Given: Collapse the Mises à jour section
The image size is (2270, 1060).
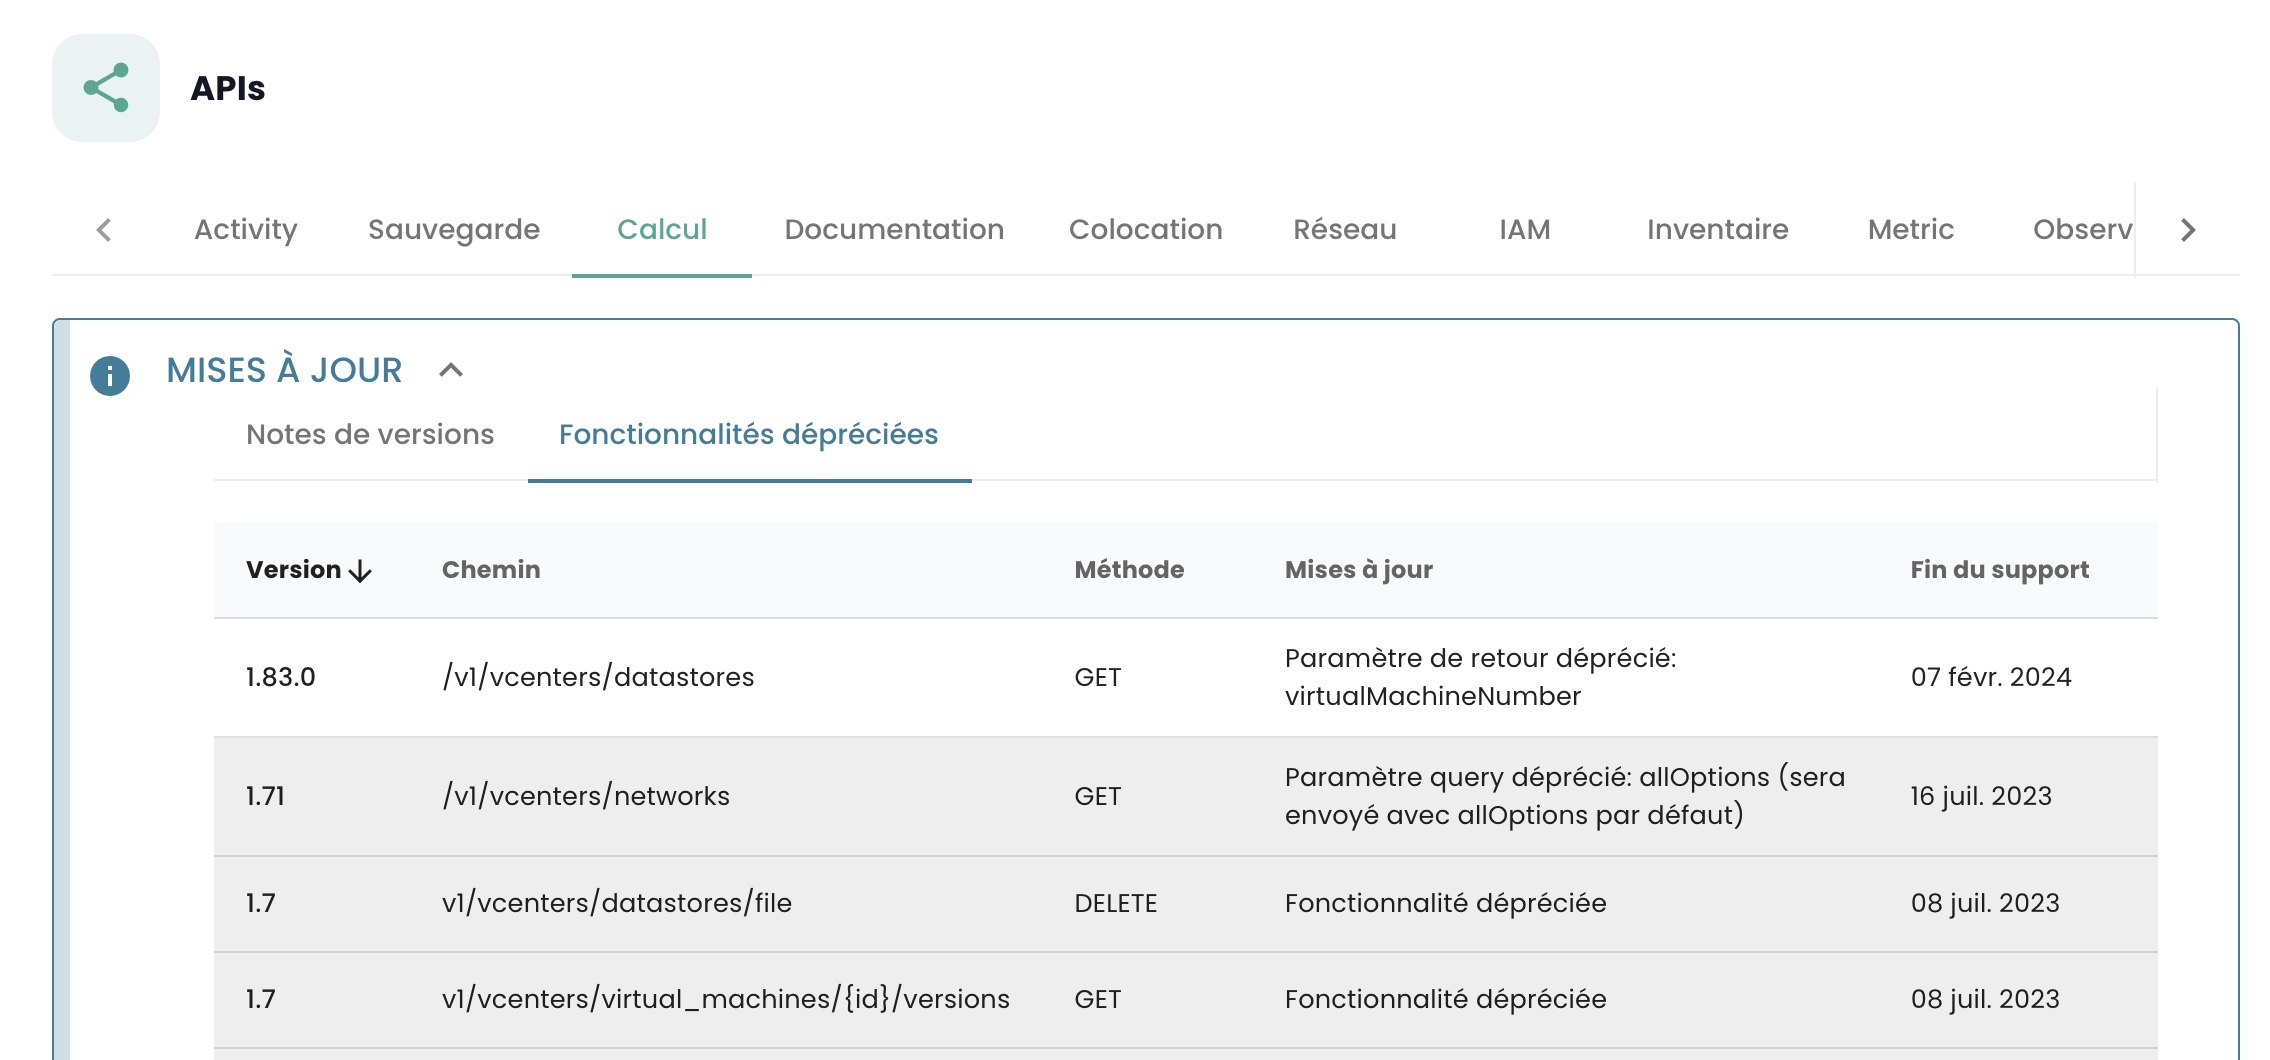Looking at the screenshot, I should click(451, 370).
